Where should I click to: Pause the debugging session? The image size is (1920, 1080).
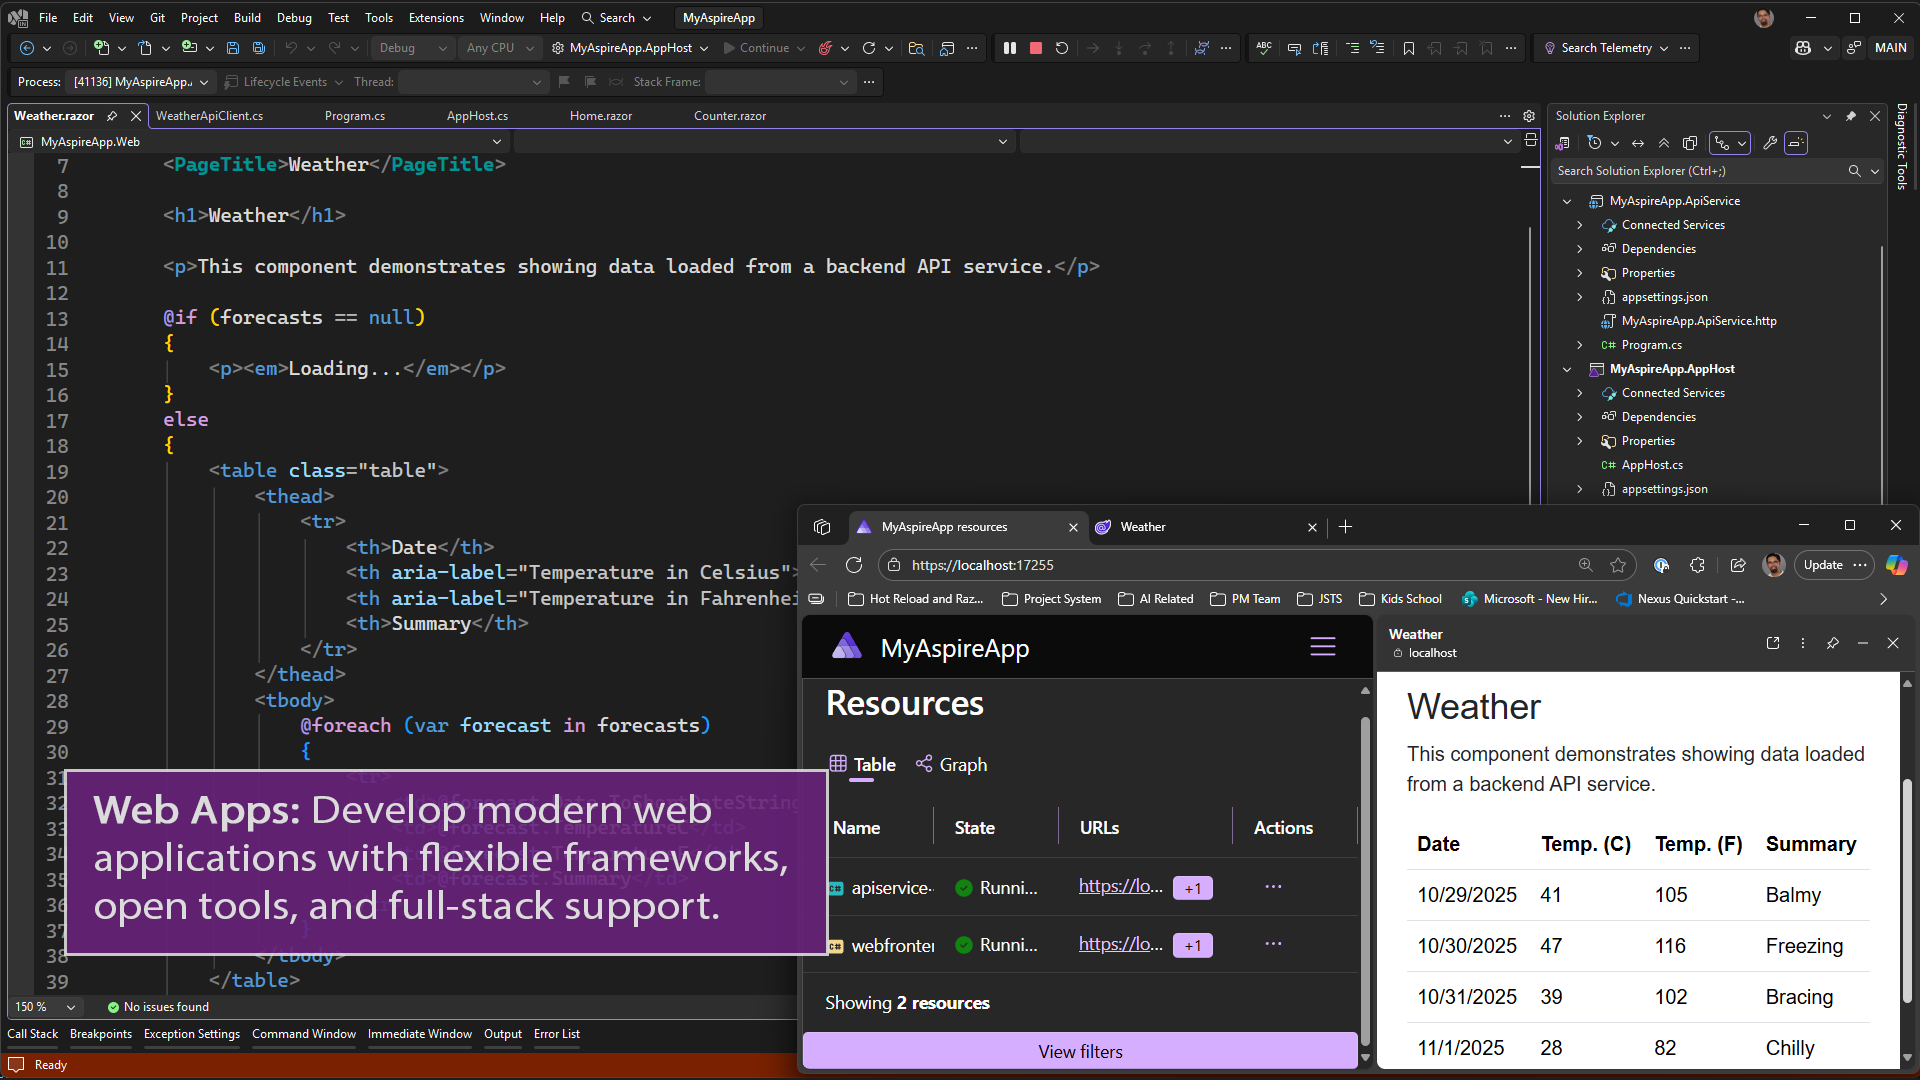pos(1010,48)
